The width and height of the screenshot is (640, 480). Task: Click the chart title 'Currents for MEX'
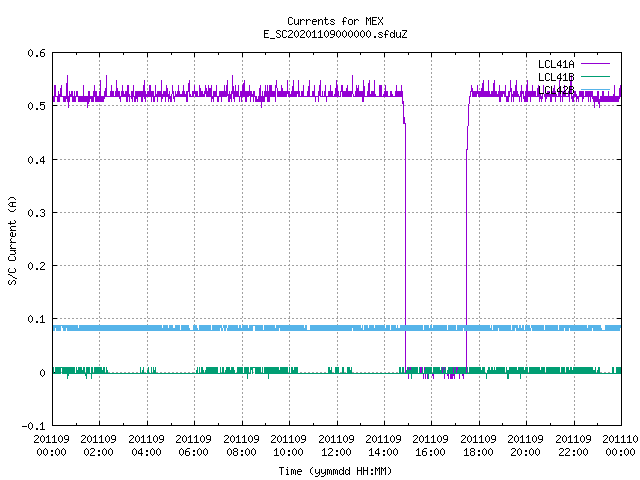click(335, 21)
